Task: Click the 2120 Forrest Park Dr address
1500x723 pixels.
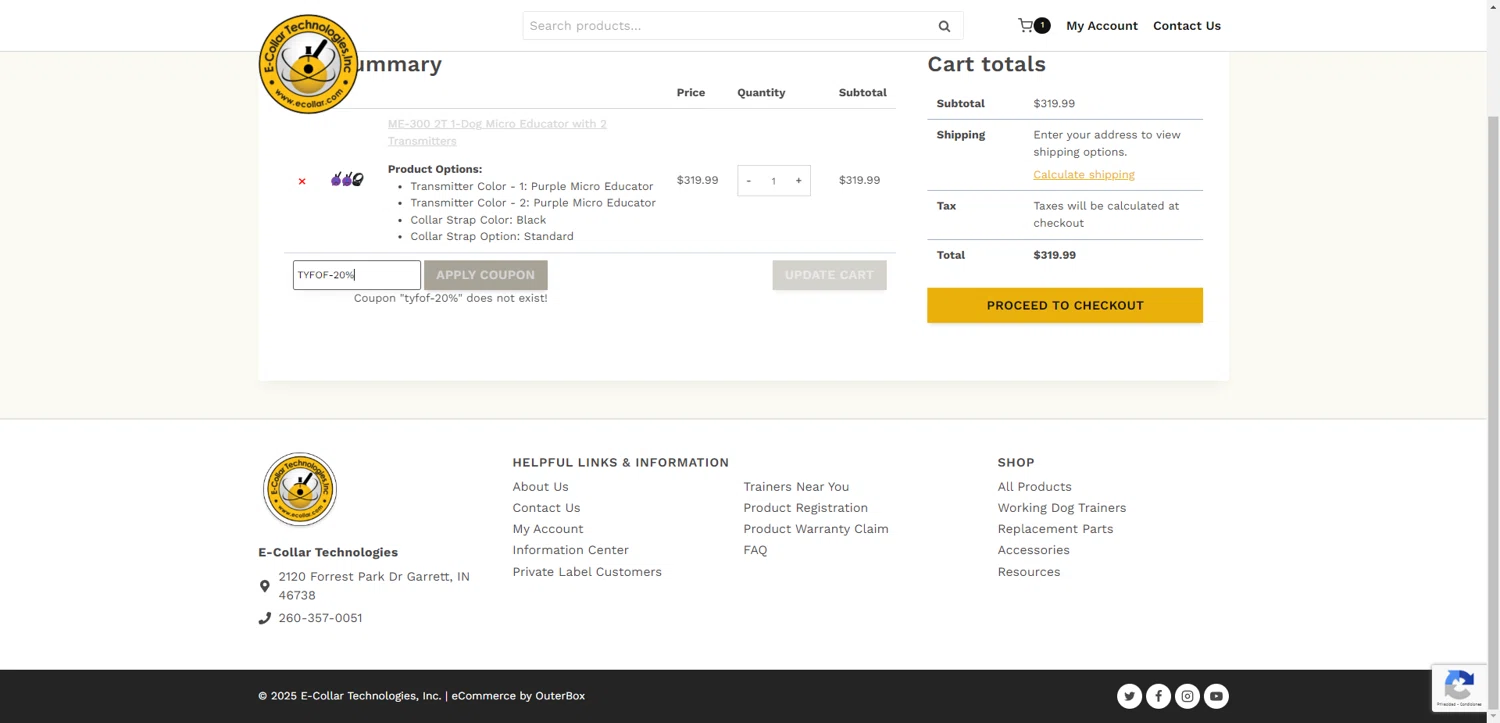Action: (374, 586)
